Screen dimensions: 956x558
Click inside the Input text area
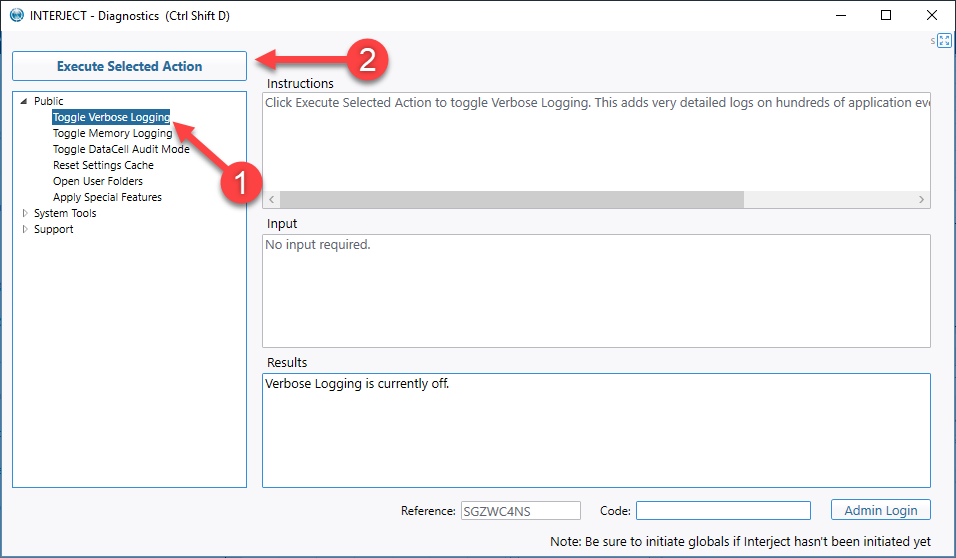(596, 291)
